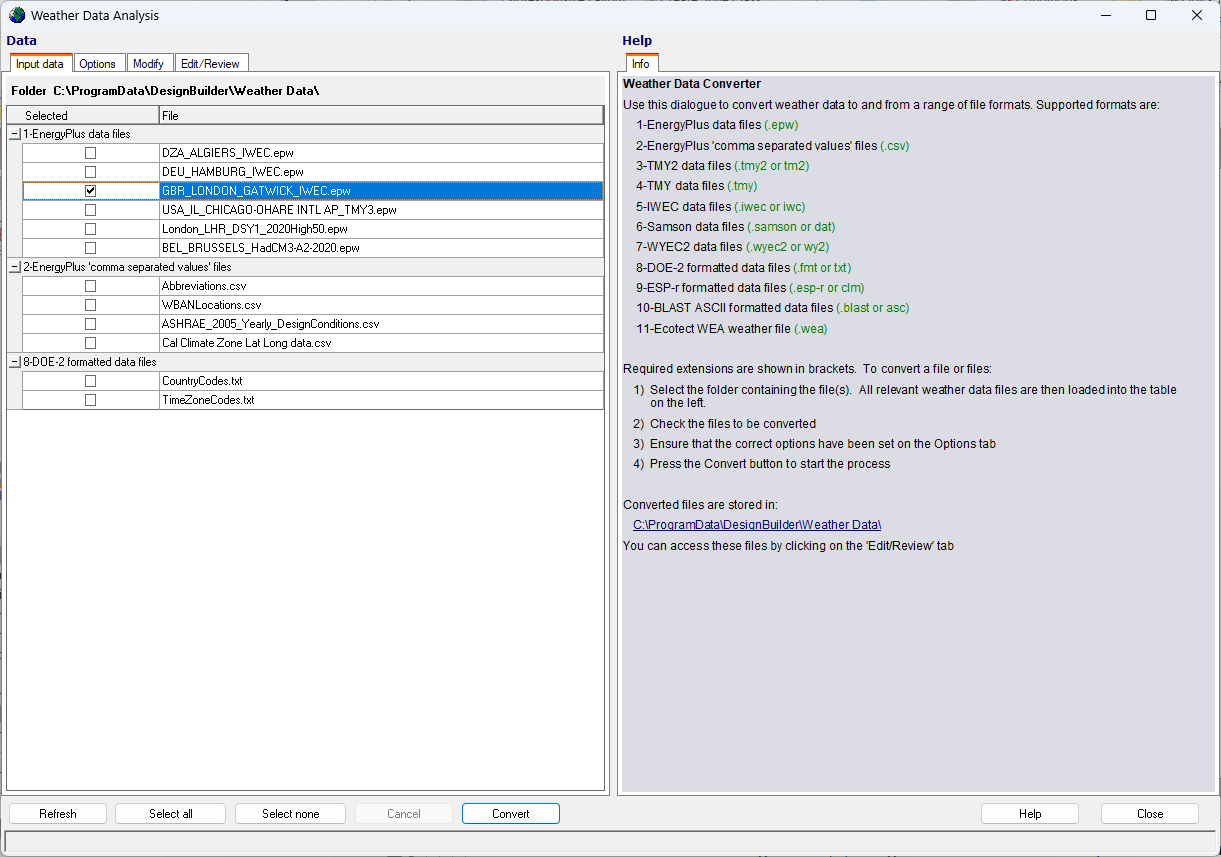Click the File column header
Screen dimensions: 1221x857
[380, 116]
